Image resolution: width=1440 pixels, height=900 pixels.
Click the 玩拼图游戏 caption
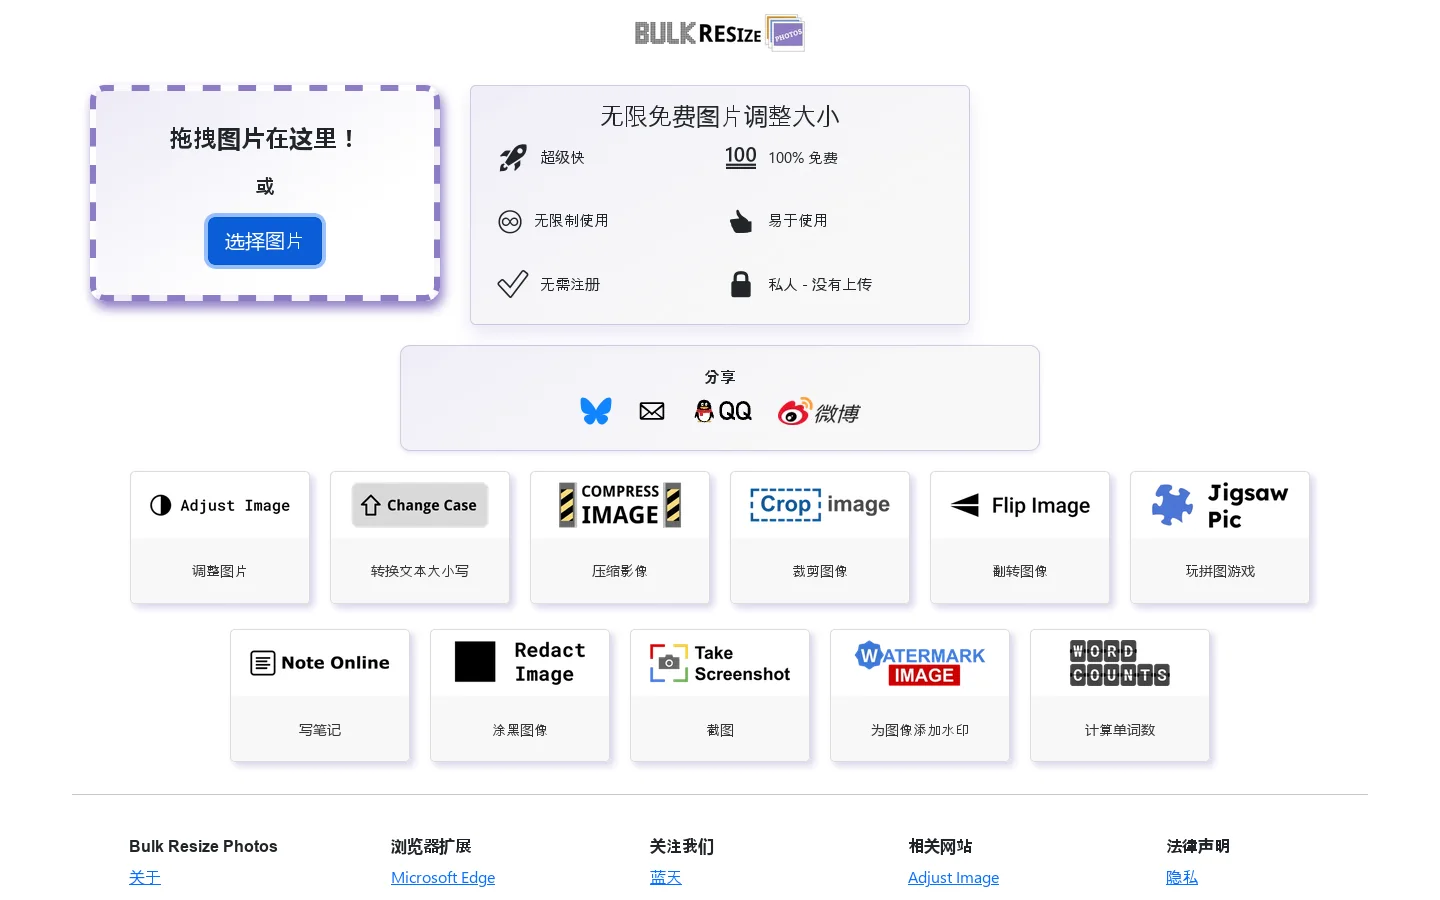pos(1220,571)
